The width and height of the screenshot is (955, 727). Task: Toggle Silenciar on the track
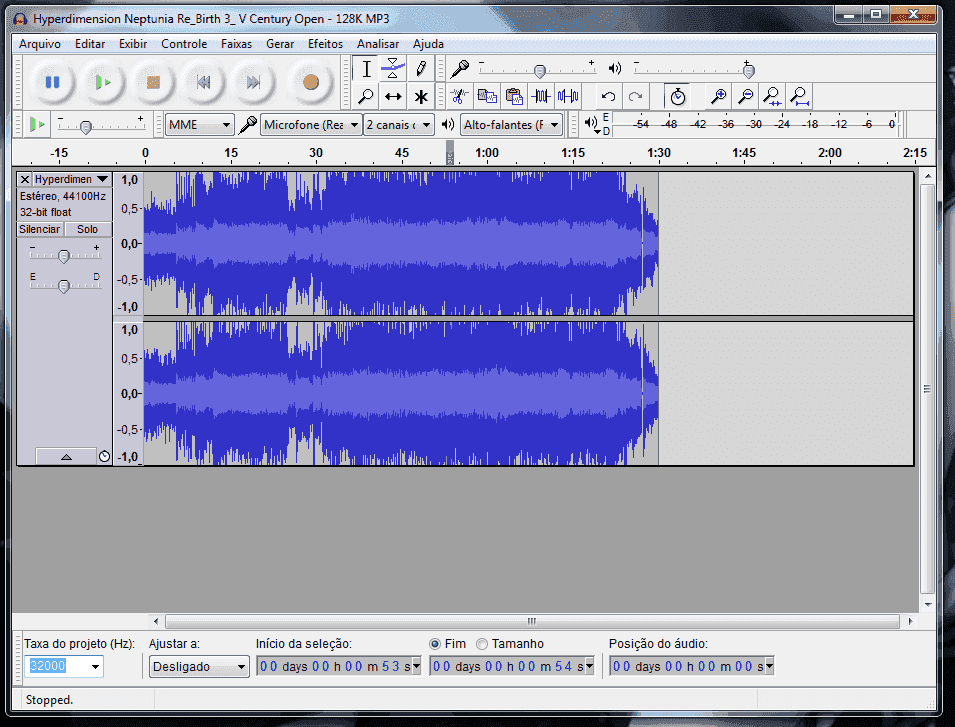click(40, 229)
